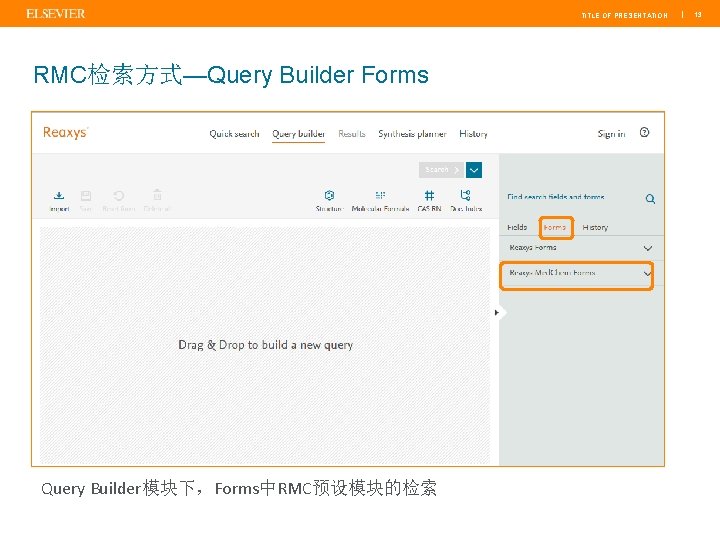This screenshot has height=540, width=720.
Task: Click the Reset form circular arrow icon
Action: pyautogui.click(x=118, y=196)
